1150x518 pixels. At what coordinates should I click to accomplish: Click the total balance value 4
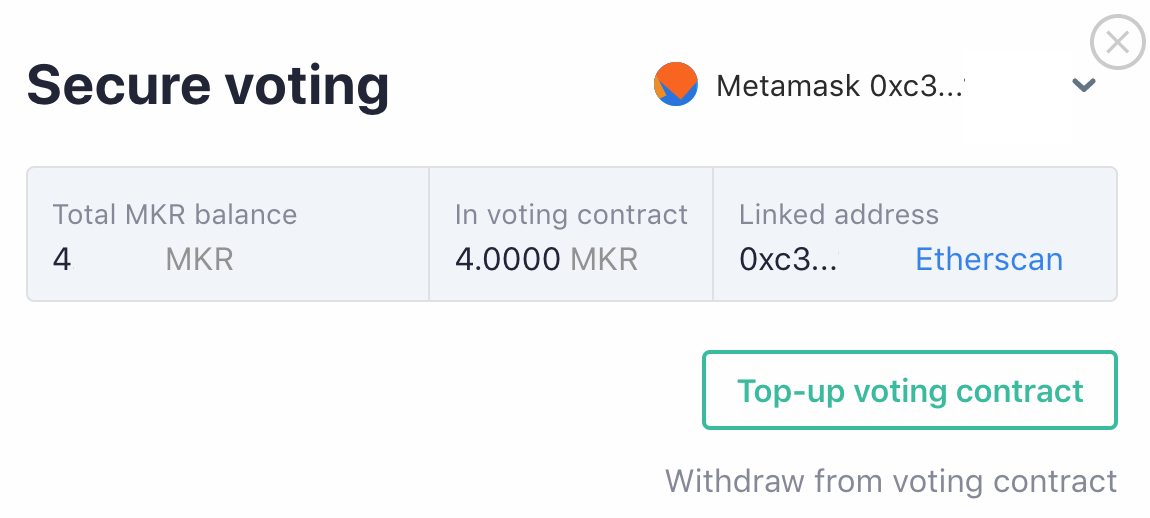point(62,260)
